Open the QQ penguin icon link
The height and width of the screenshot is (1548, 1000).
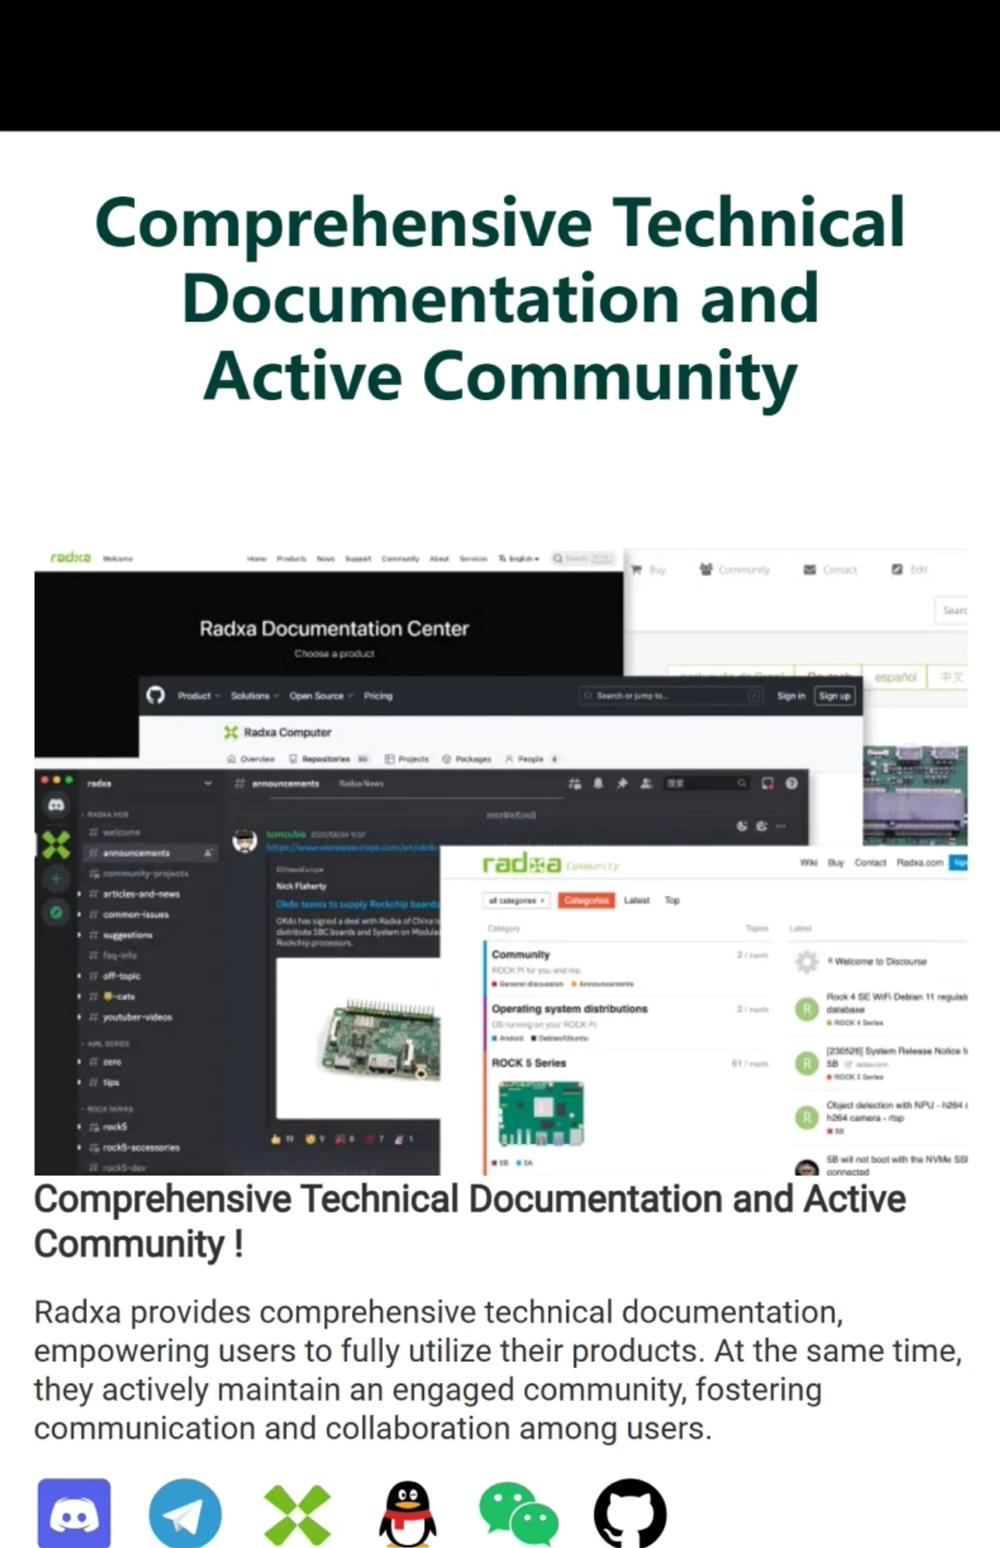tap(408, 1514)
